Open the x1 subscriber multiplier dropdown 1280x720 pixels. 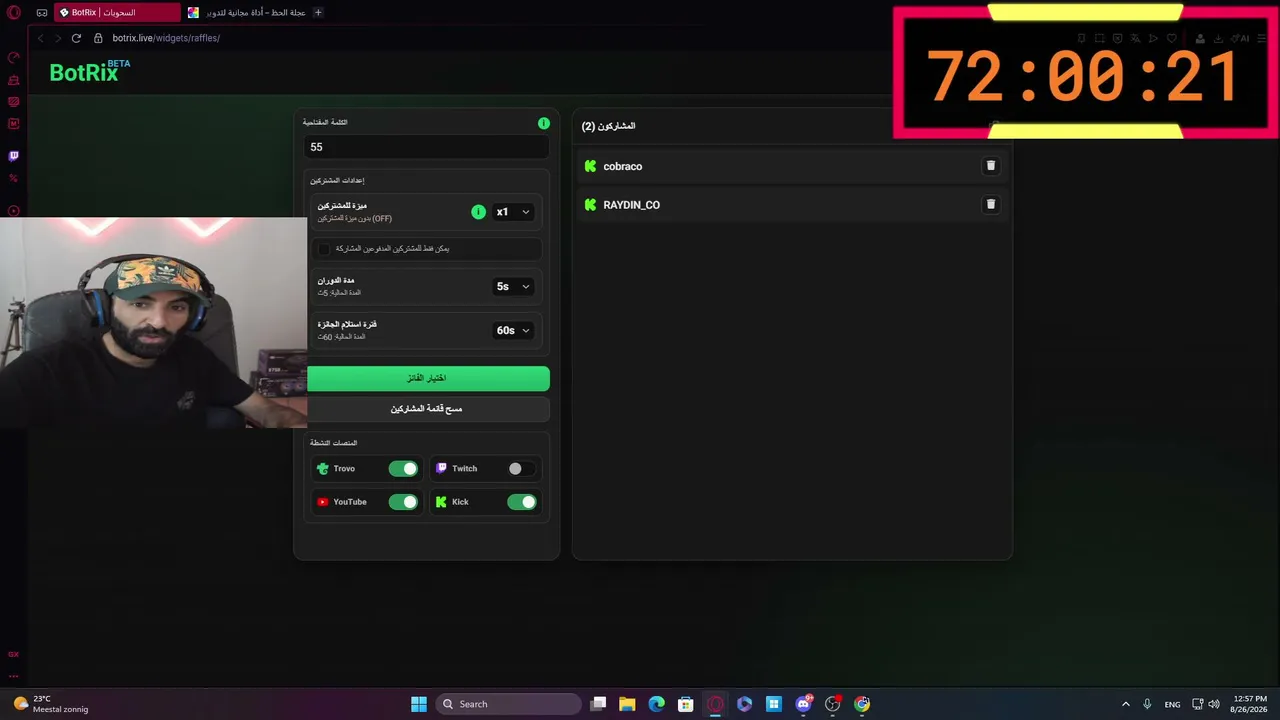click(513, 212)
